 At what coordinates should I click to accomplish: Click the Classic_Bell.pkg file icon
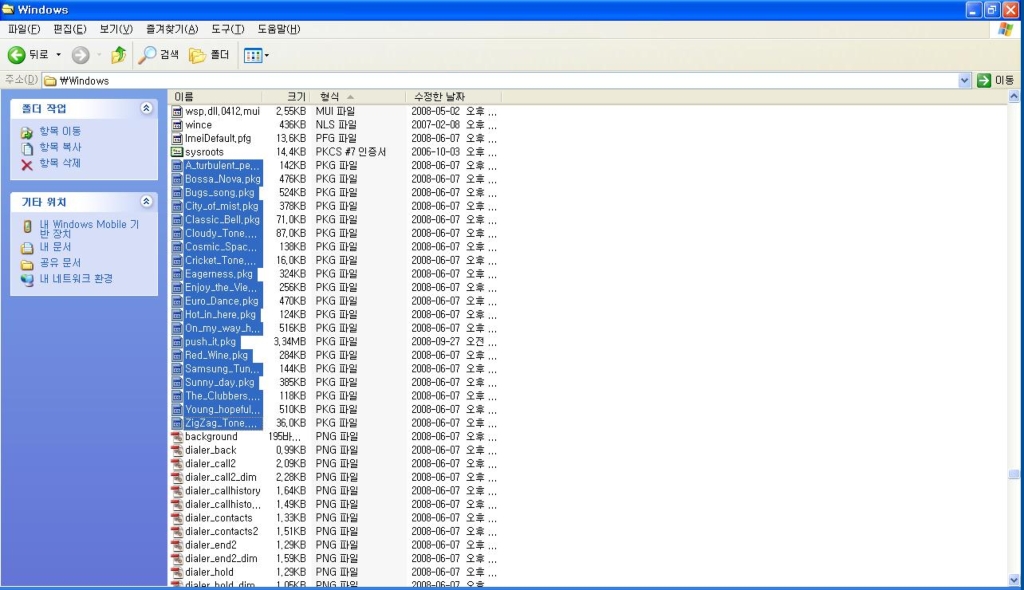[x=177, y=220]
